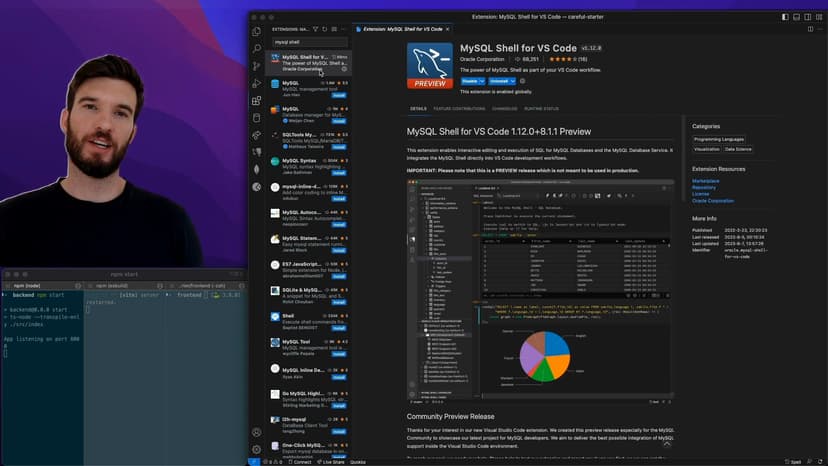Viewport: 828px width, 466px height.
Task: Switch to the Changelog tab
Action: point(505,108)
